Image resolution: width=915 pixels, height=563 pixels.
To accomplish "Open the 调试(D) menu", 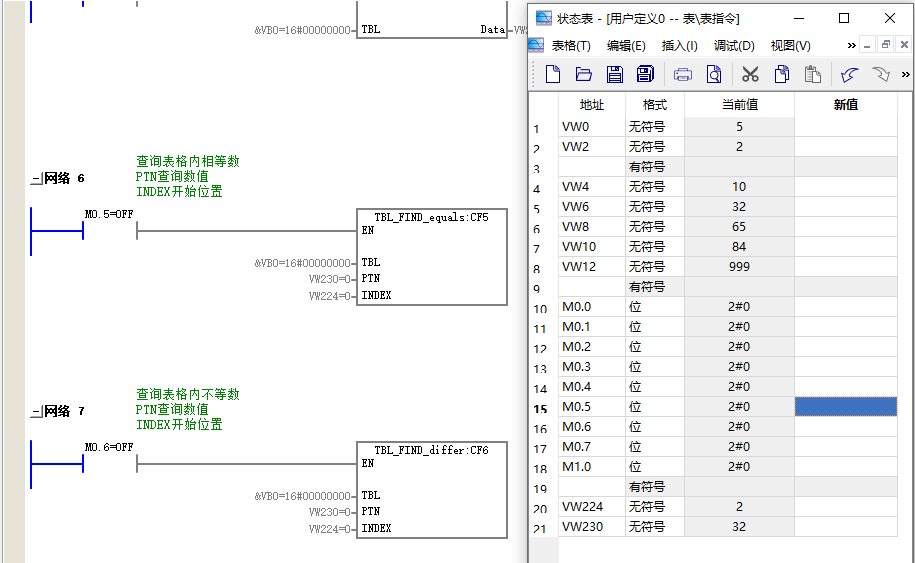I will (x=734, y=46).
